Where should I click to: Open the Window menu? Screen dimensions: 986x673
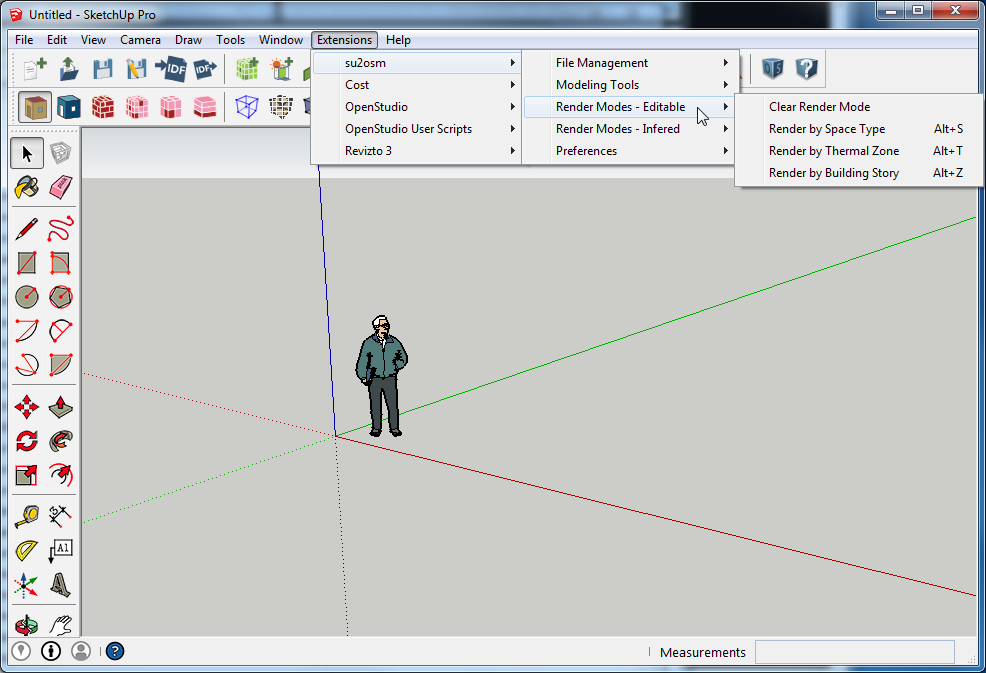coord(280,40)
